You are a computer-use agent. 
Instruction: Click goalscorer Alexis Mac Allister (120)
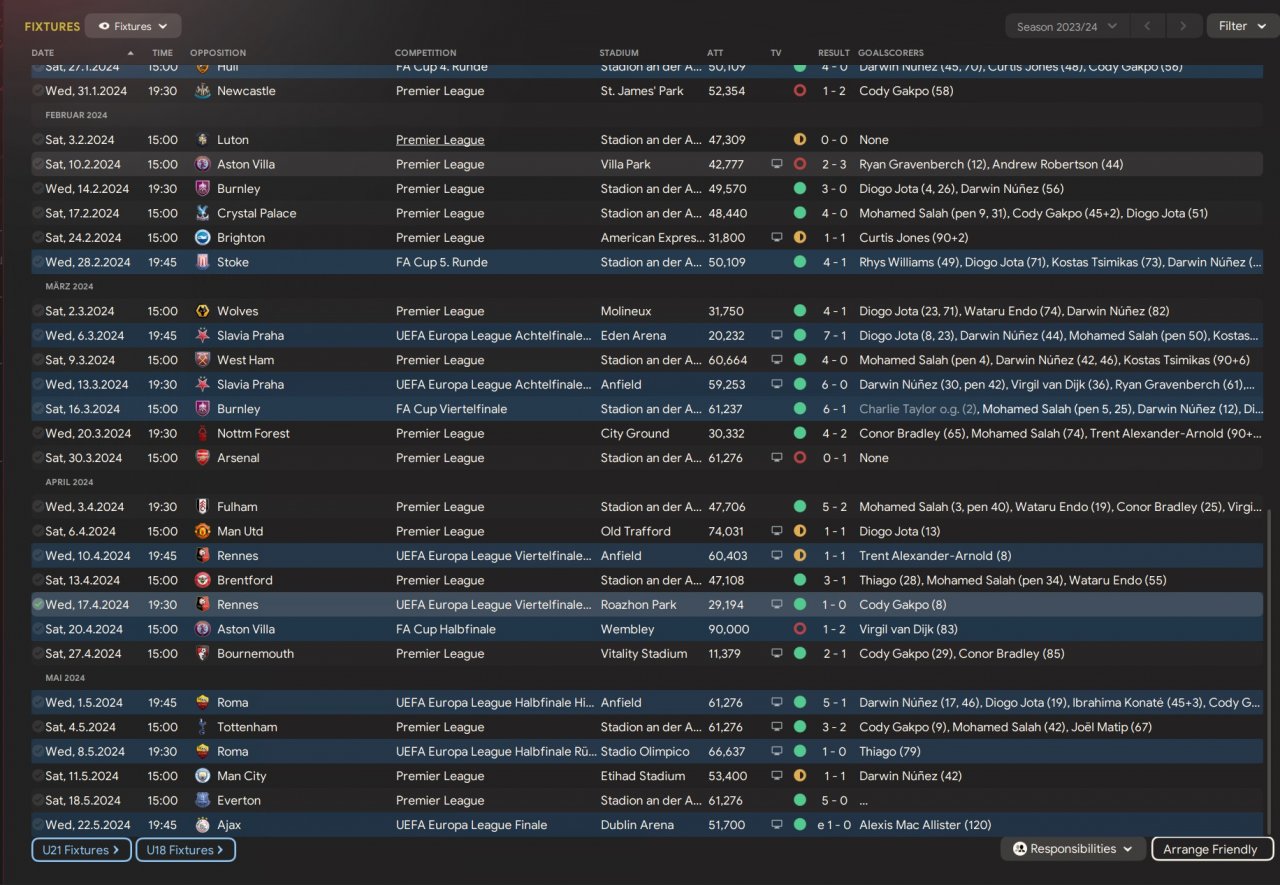coord(924,825)
